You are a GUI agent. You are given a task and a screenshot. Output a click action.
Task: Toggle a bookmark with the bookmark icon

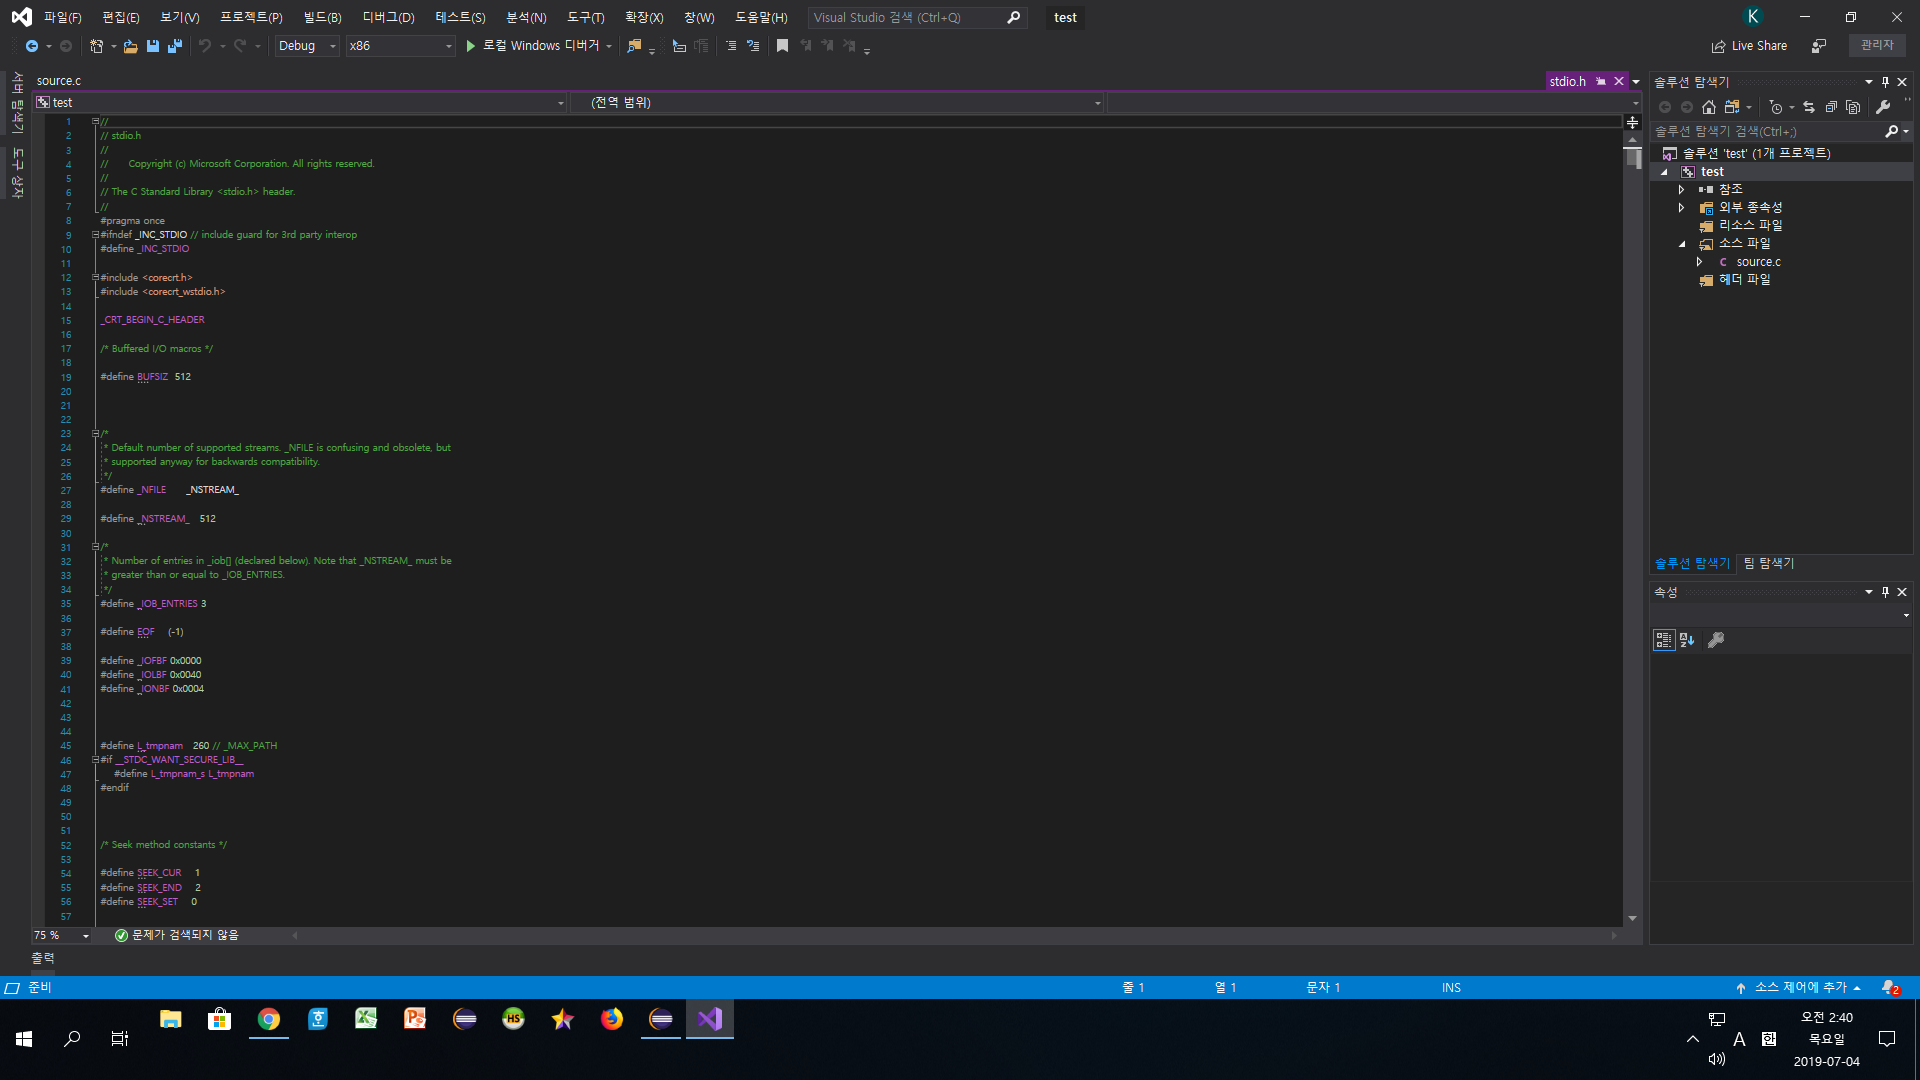782,46
